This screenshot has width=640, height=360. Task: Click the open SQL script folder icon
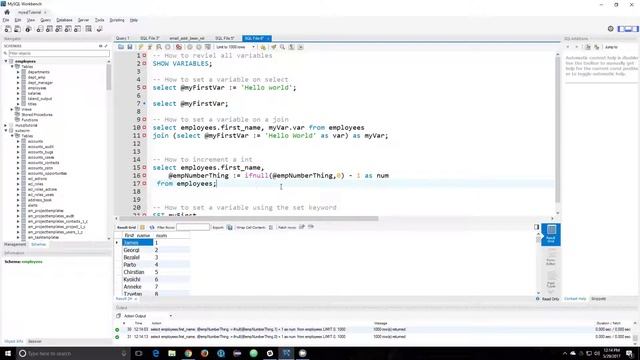coord(121,47)
